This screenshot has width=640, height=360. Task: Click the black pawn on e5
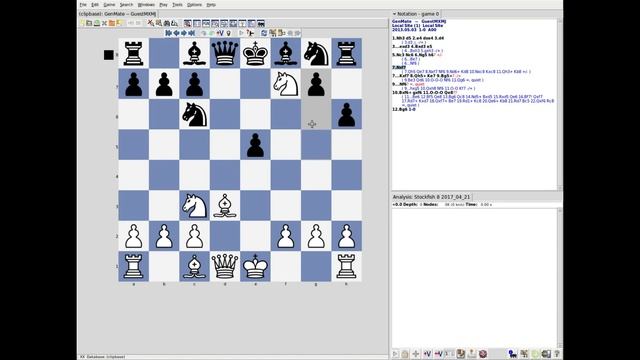click(x=256, y=145)
